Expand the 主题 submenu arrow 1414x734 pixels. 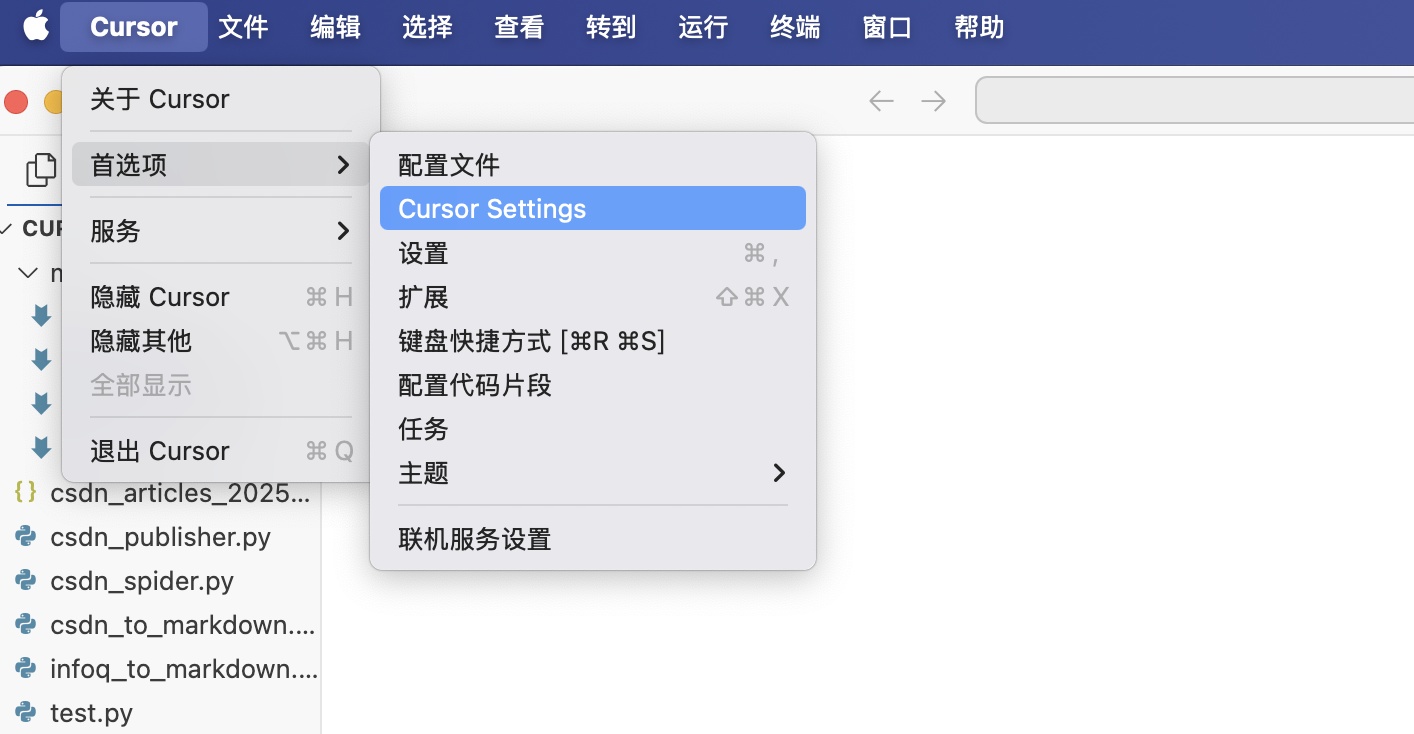pos(779,473)
